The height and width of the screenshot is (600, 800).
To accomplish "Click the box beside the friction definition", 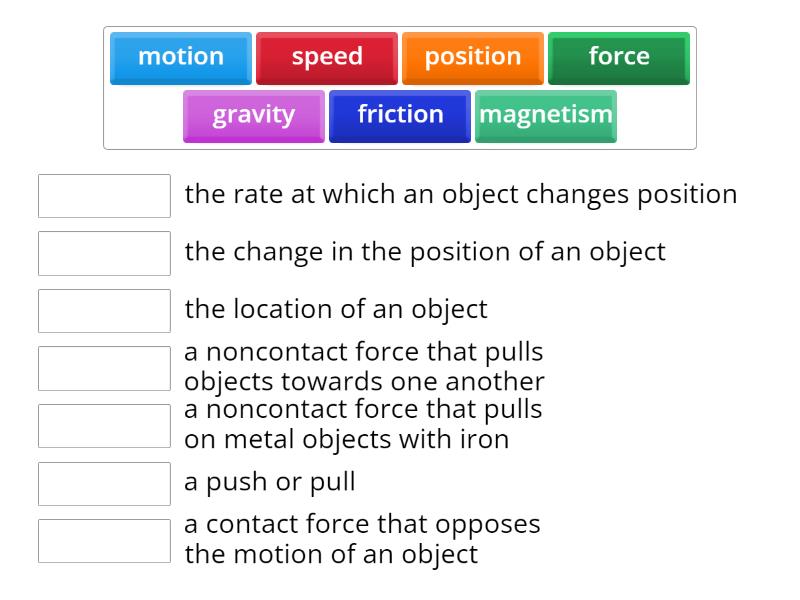I will point(104,540).
